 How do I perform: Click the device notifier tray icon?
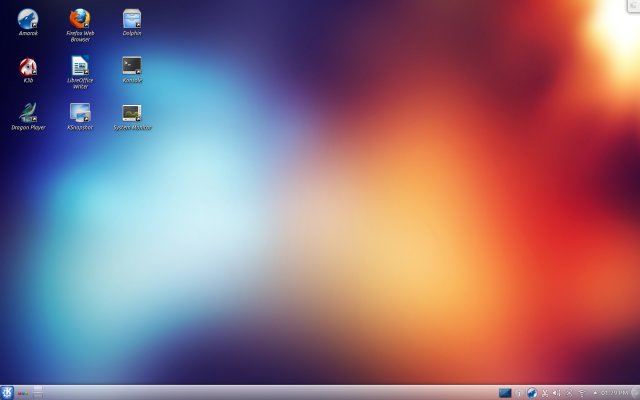569,393
